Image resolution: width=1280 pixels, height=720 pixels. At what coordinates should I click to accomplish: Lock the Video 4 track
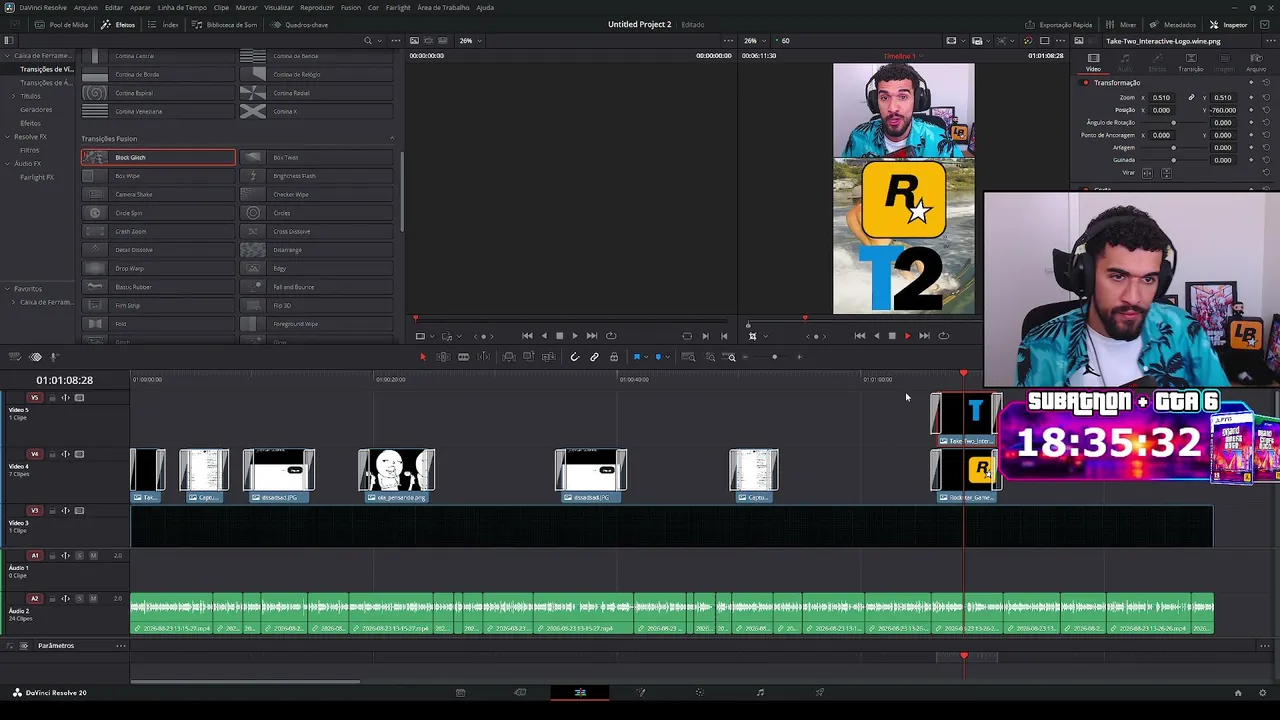52,454
